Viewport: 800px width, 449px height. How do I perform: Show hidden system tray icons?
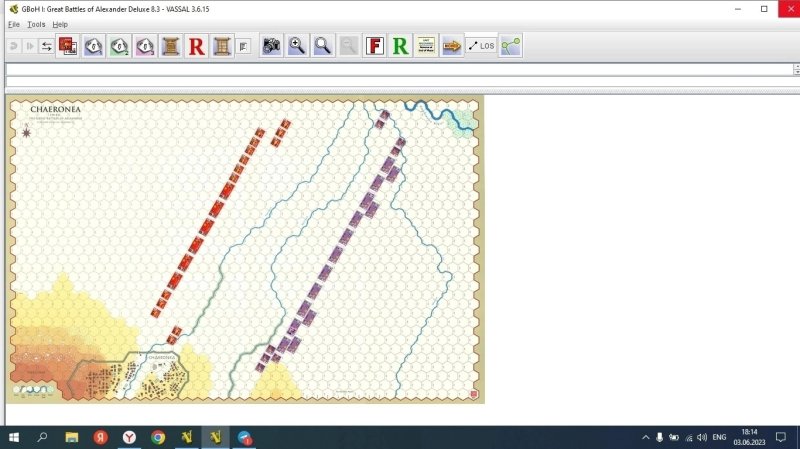pos(645,437)
